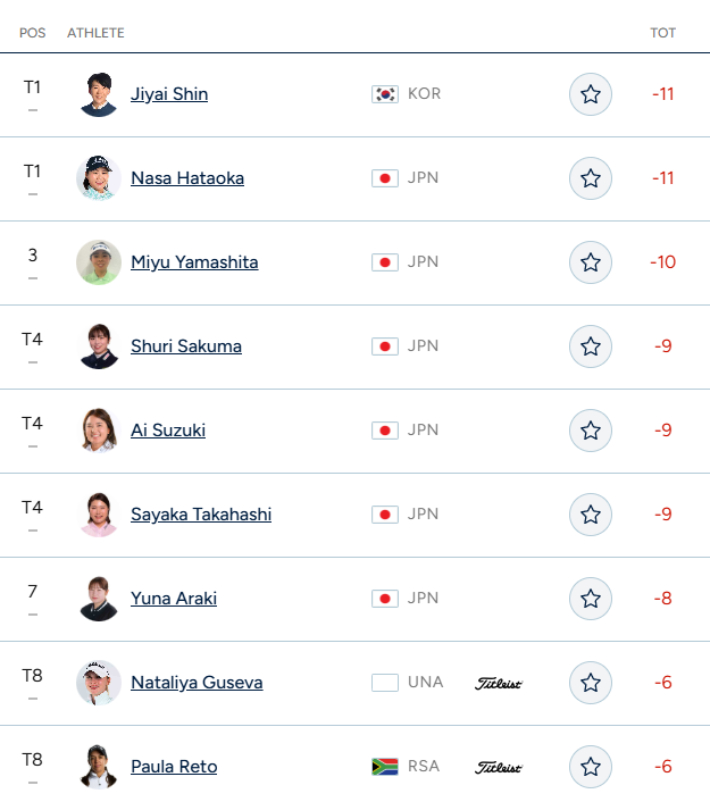Click Yuna Araki's player photo
The width and height of the screenshot is (710, 798).
[99, 599]
